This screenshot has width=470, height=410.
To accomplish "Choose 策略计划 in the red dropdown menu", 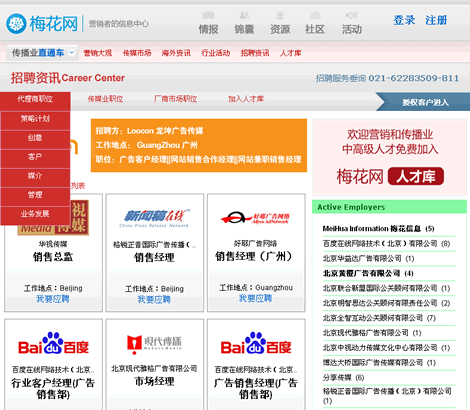I will (35, 119).
